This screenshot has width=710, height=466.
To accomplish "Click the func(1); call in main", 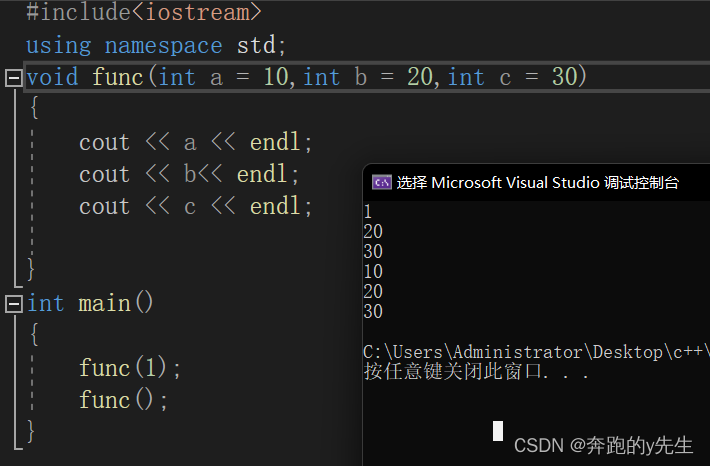I will click(130, 368).
